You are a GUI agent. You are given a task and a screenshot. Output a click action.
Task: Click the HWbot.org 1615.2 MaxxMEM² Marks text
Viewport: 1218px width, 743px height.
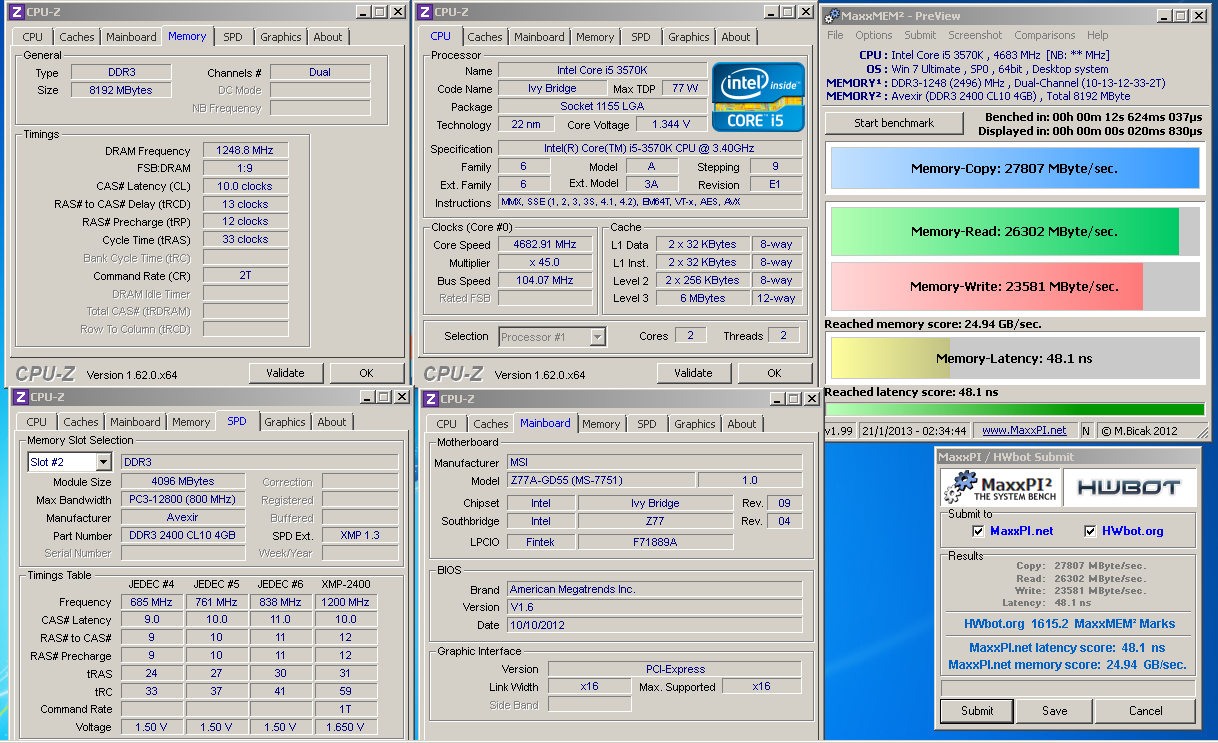[x=1070, y=623]
